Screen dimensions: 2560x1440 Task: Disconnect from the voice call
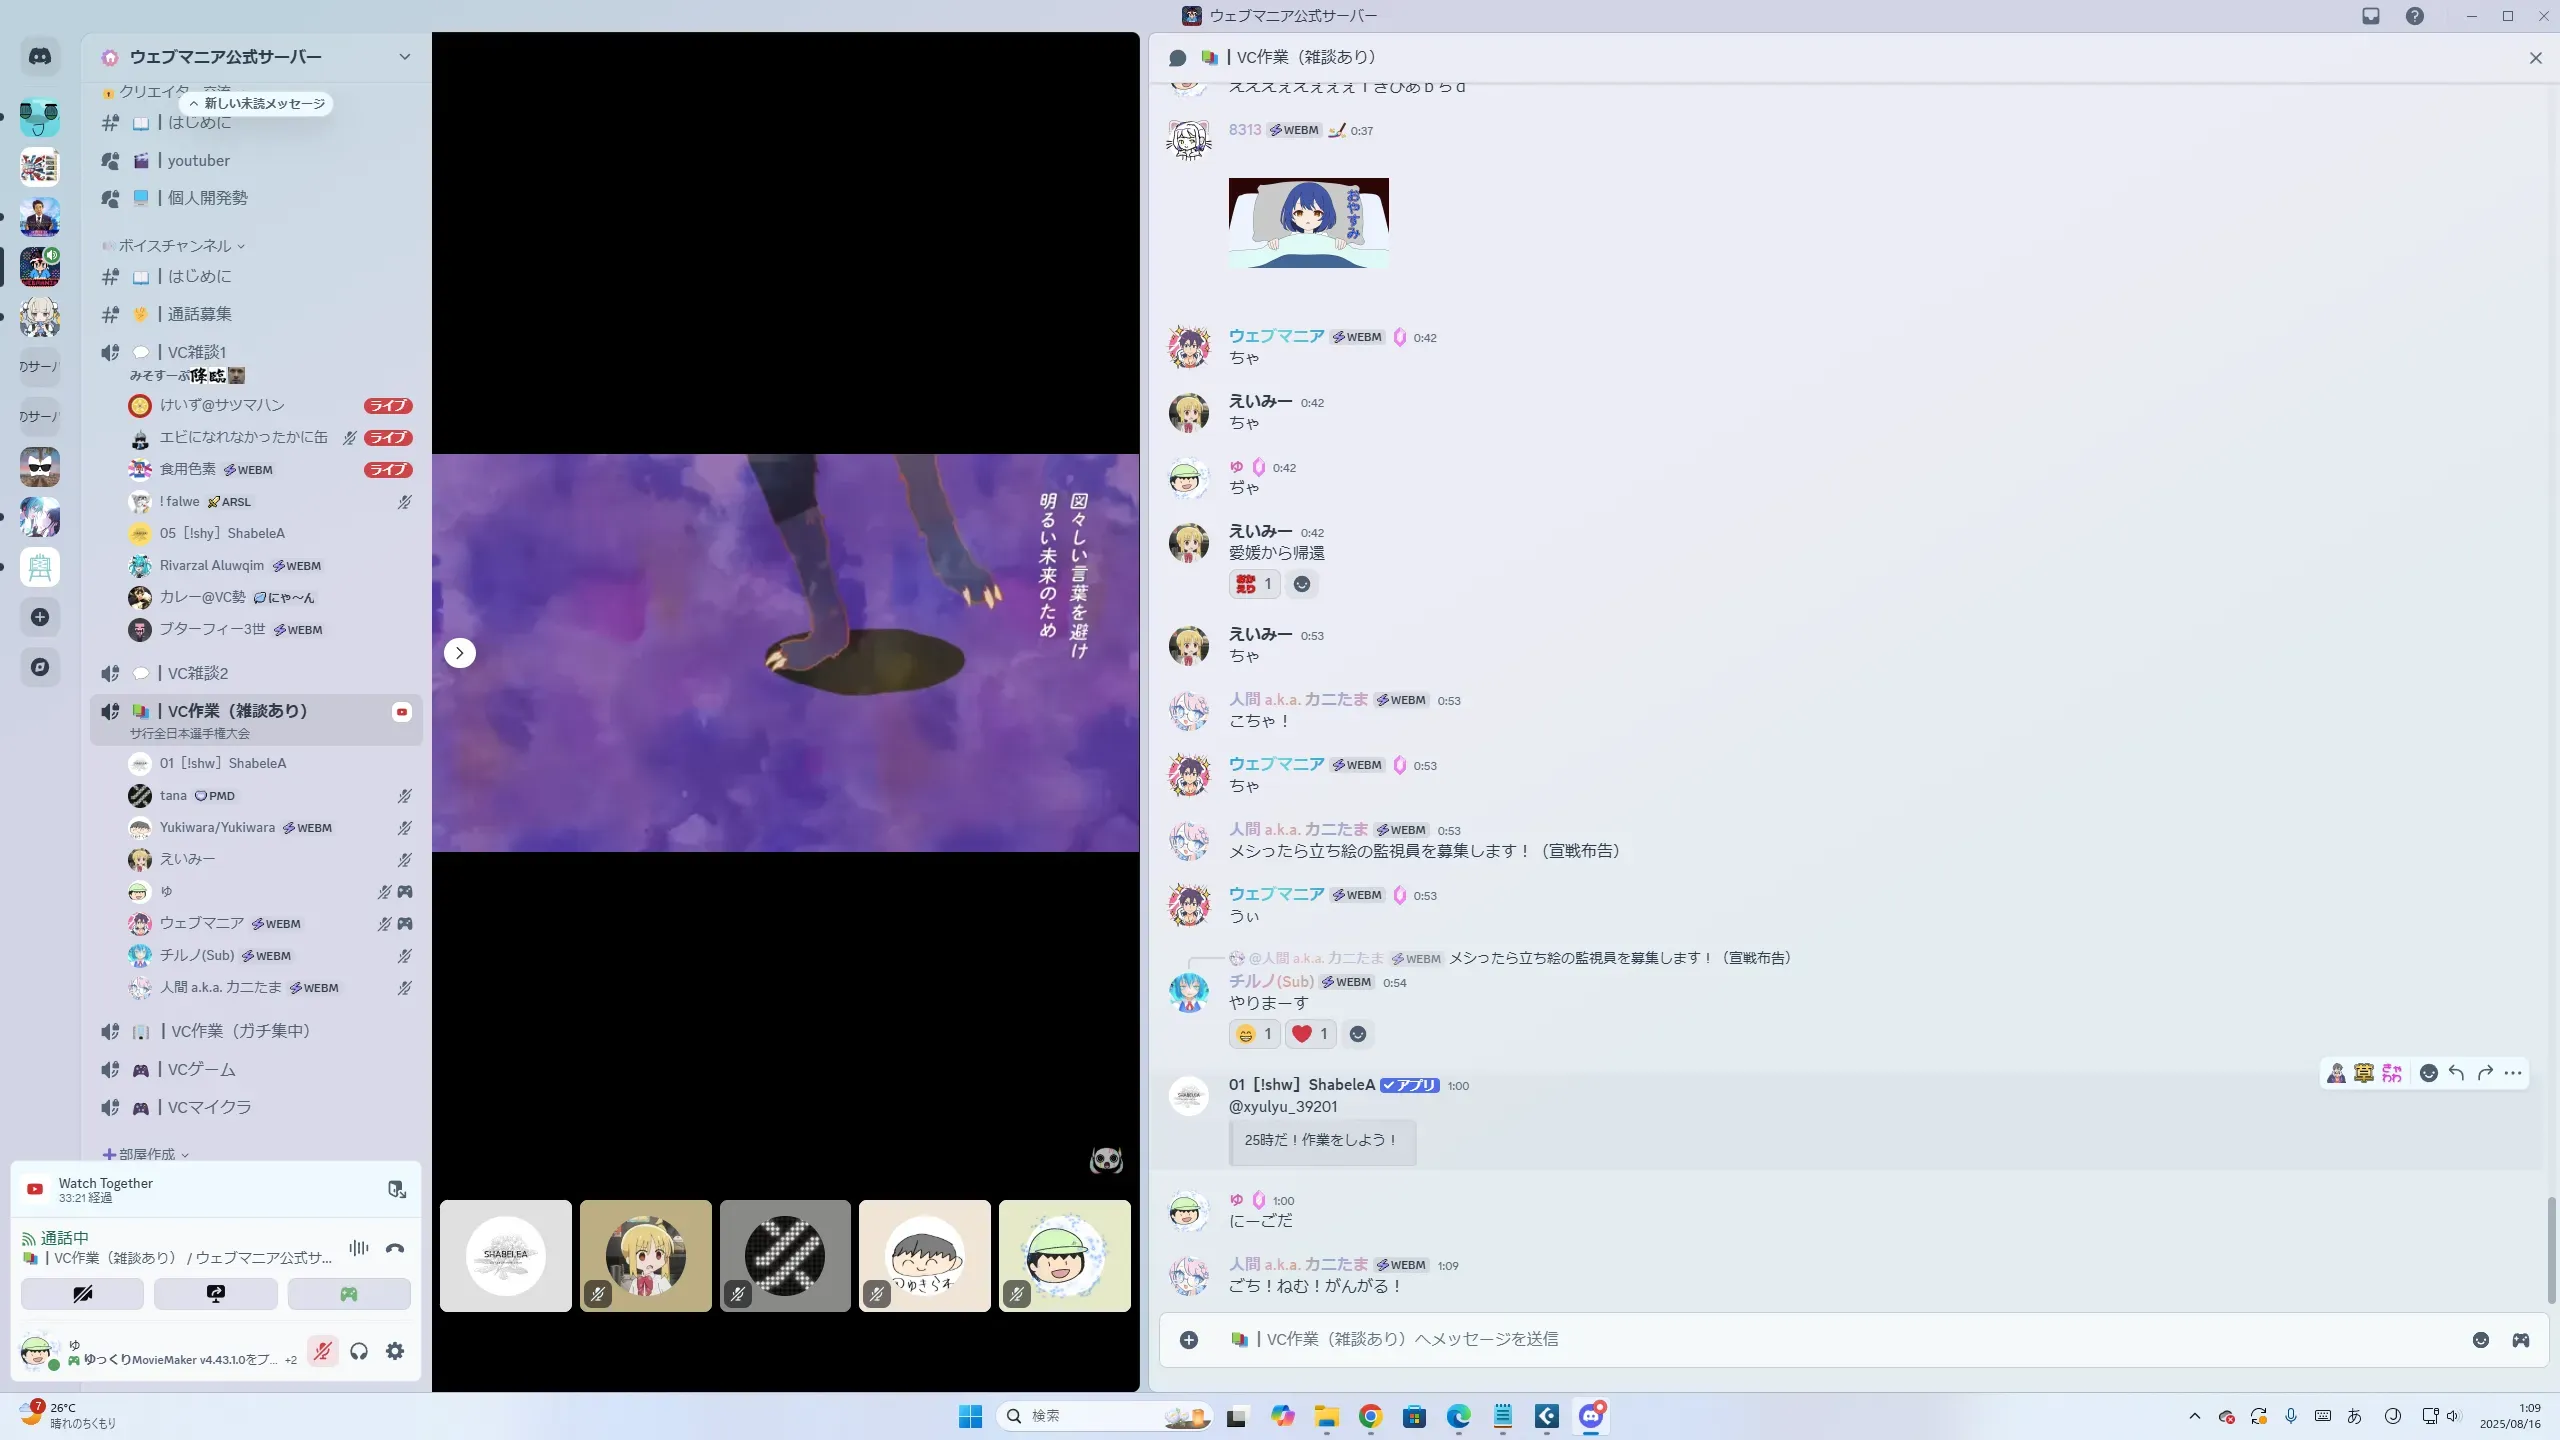click(x=395, y=1248)
